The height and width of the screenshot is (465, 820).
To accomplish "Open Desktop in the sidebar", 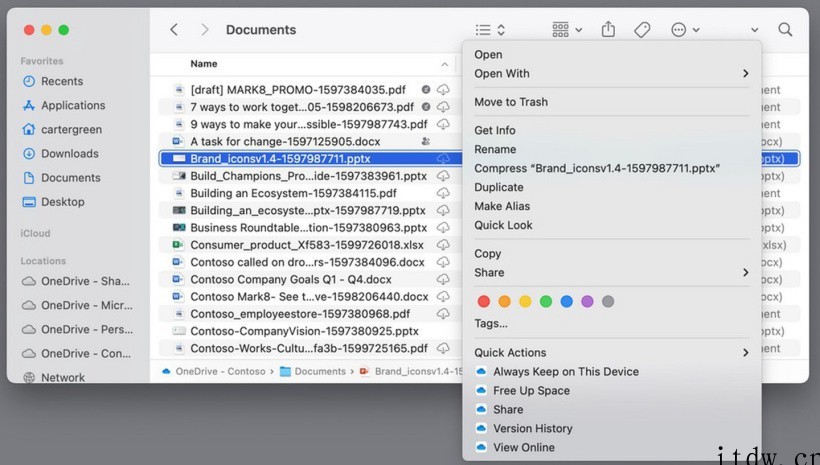I will (x=53, y=201).
